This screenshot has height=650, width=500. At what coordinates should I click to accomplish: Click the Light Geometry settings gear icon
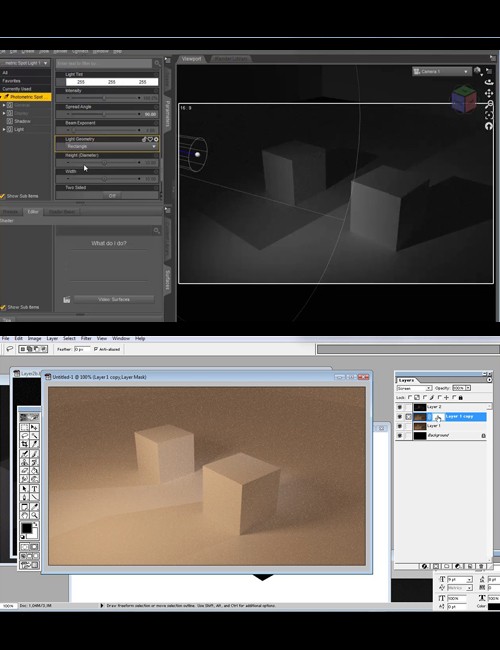tap(156, 139)
